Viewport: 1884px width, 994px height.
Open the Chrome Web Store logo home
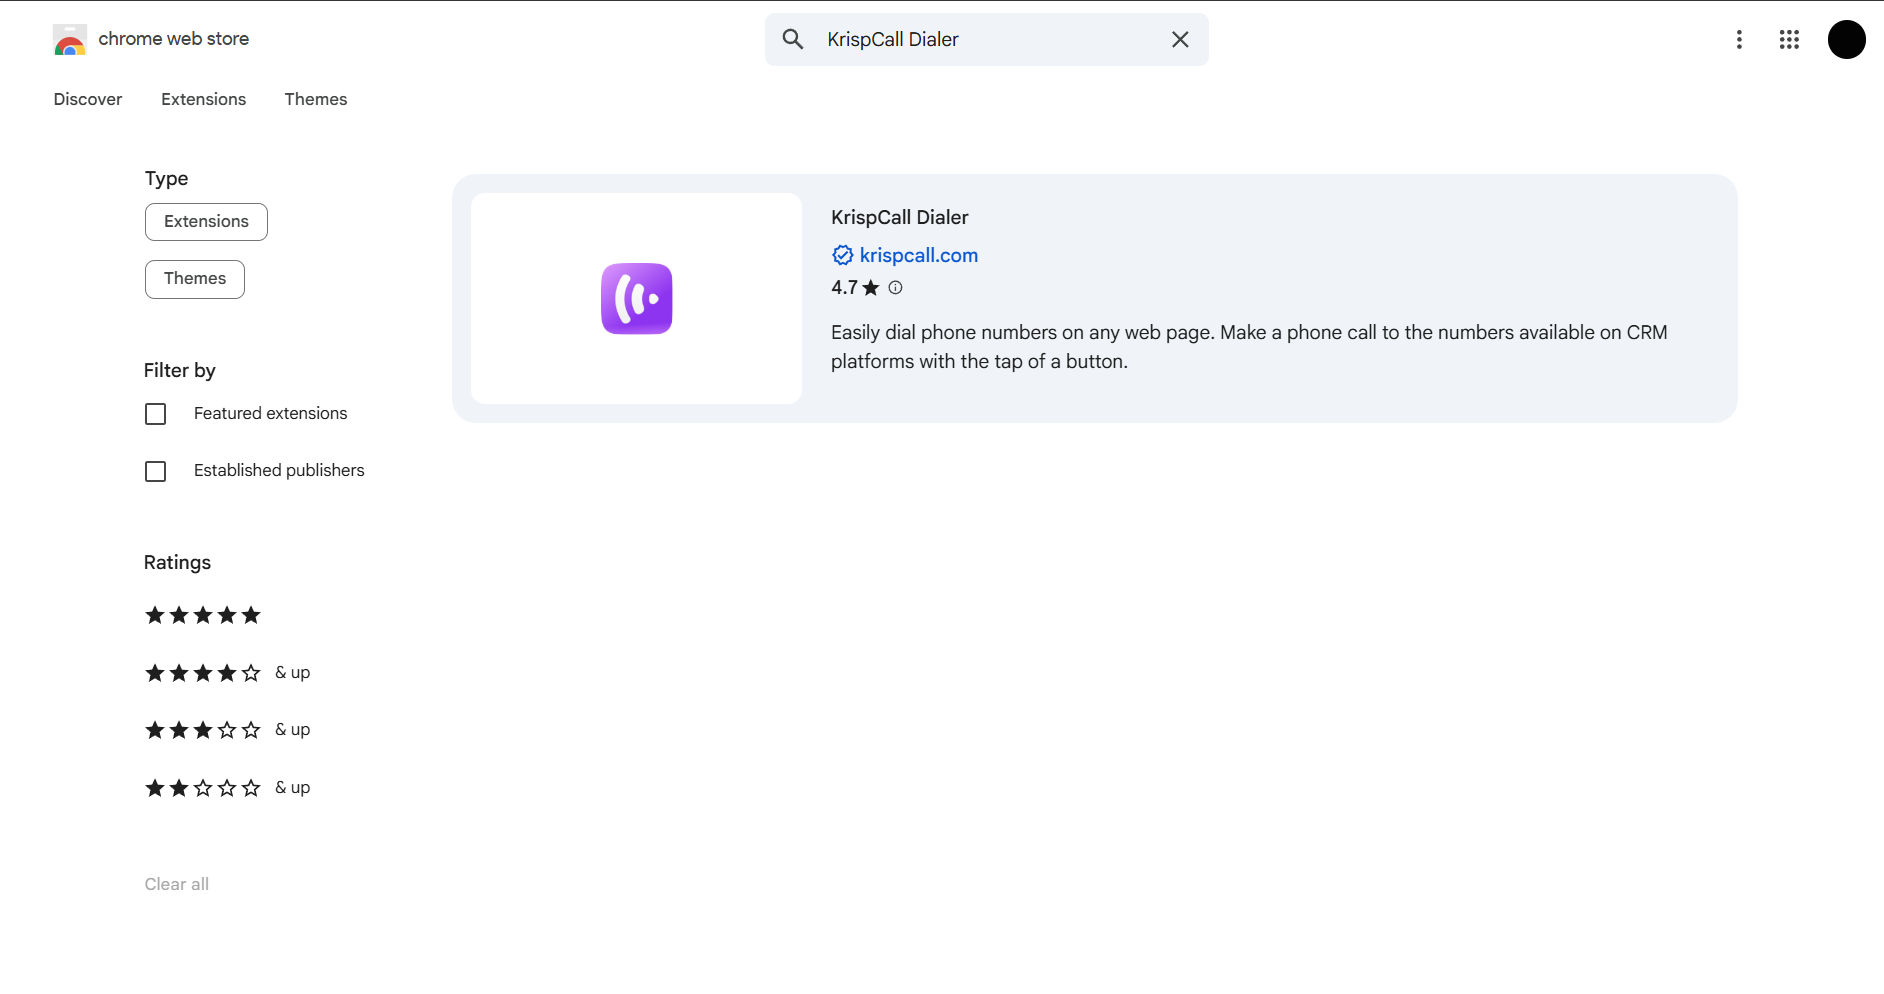pyautogui.click(x=151, y=39)
